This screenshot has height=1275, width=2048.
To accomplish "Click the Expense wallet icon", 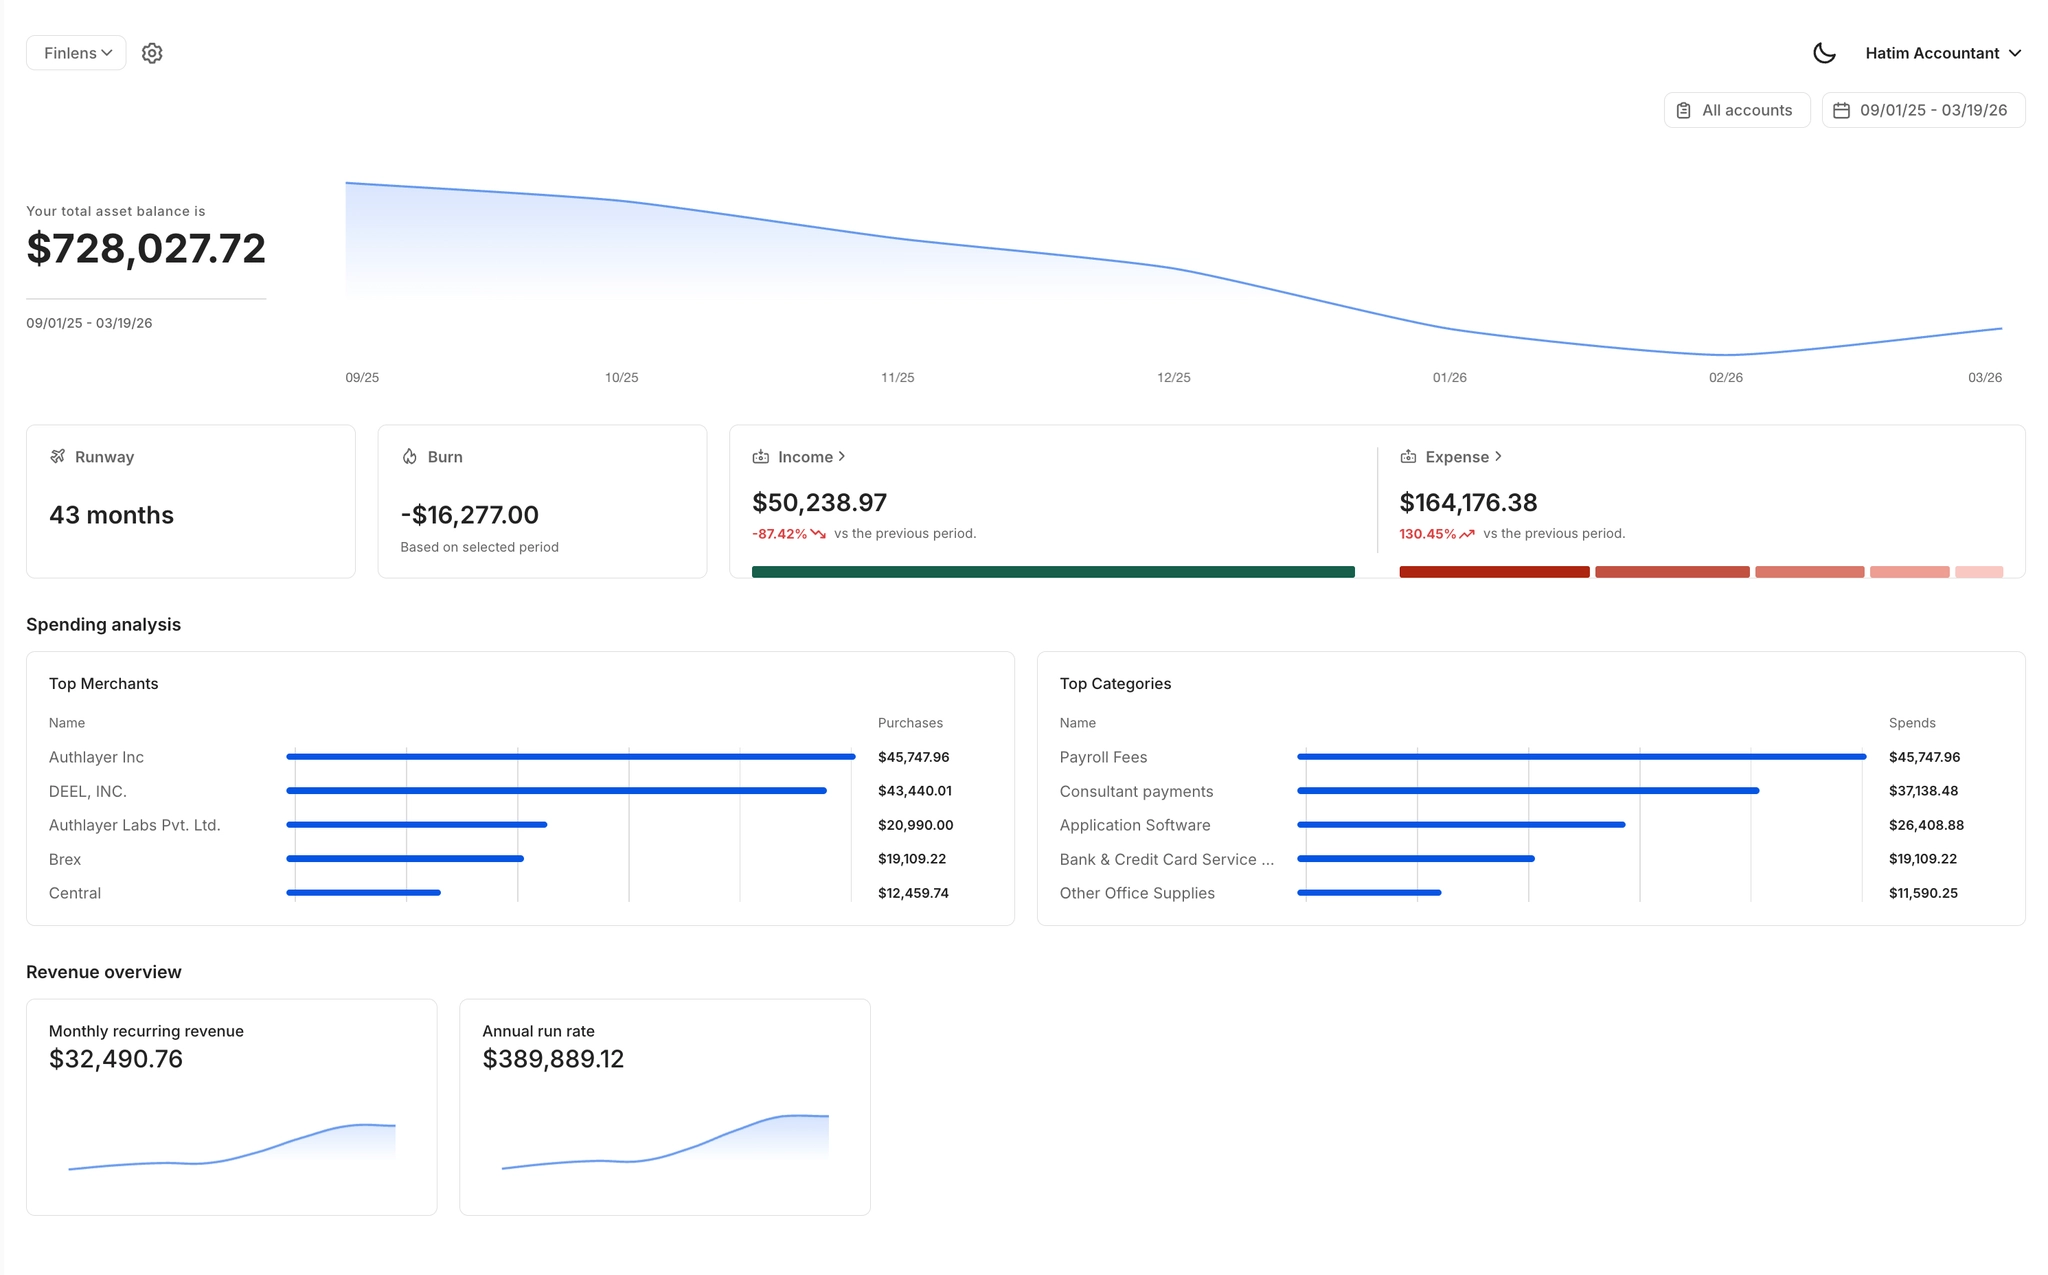I will (x=1408, y=457).
